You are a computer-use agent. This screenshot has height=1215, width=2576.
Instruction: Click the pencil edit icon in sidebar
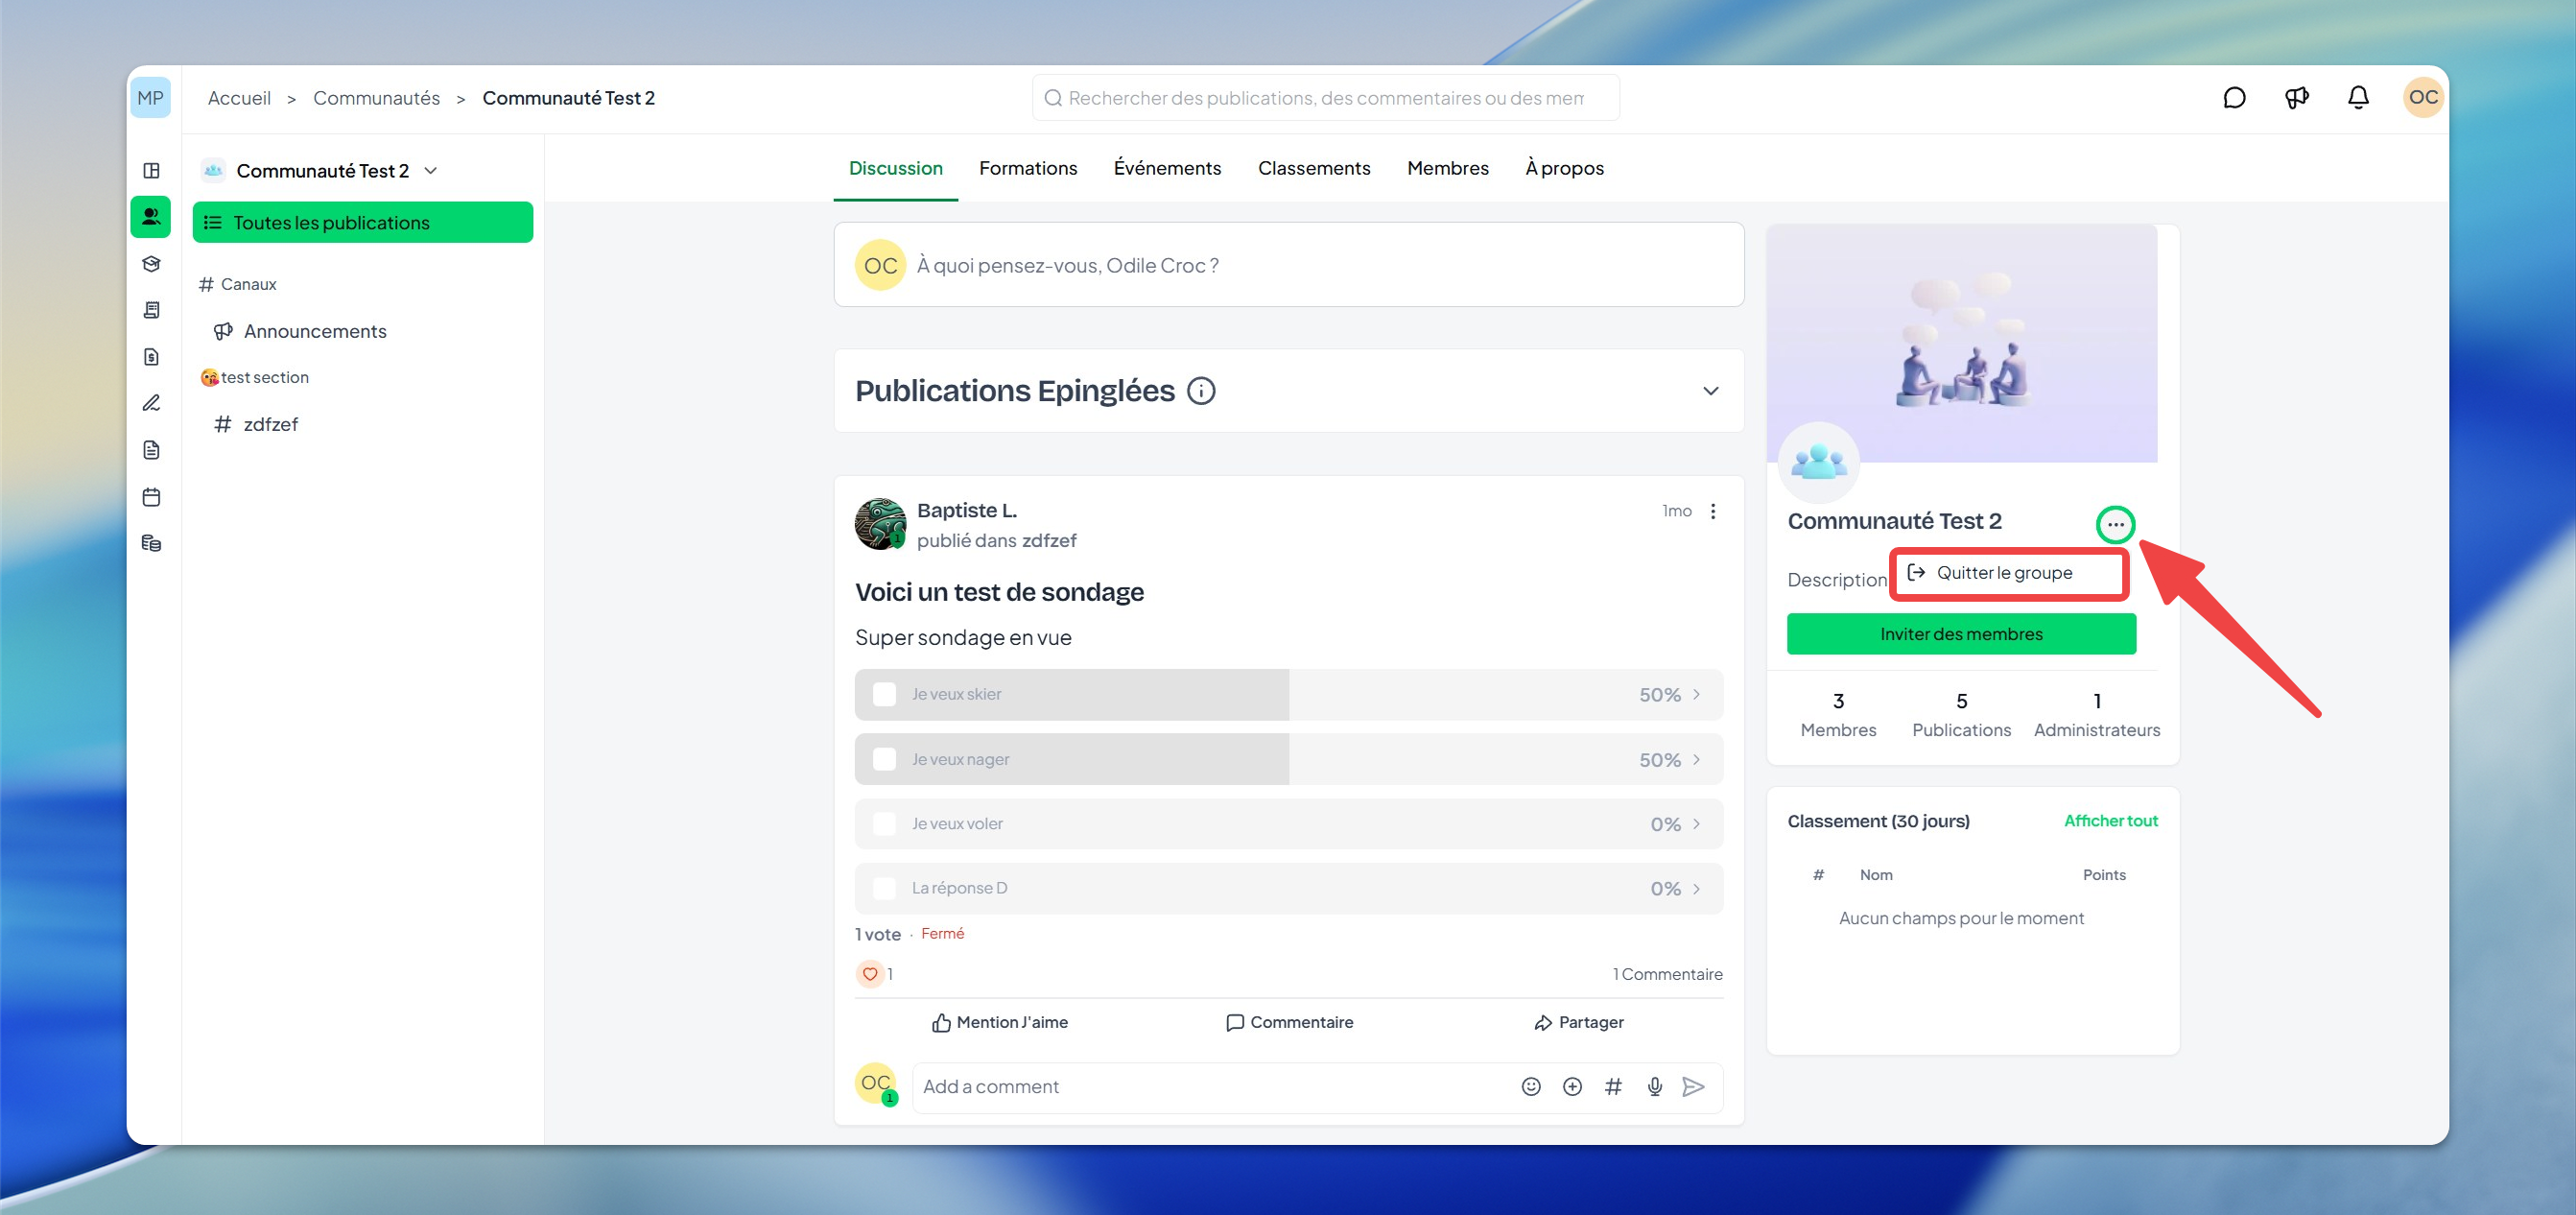click(151, 403)
